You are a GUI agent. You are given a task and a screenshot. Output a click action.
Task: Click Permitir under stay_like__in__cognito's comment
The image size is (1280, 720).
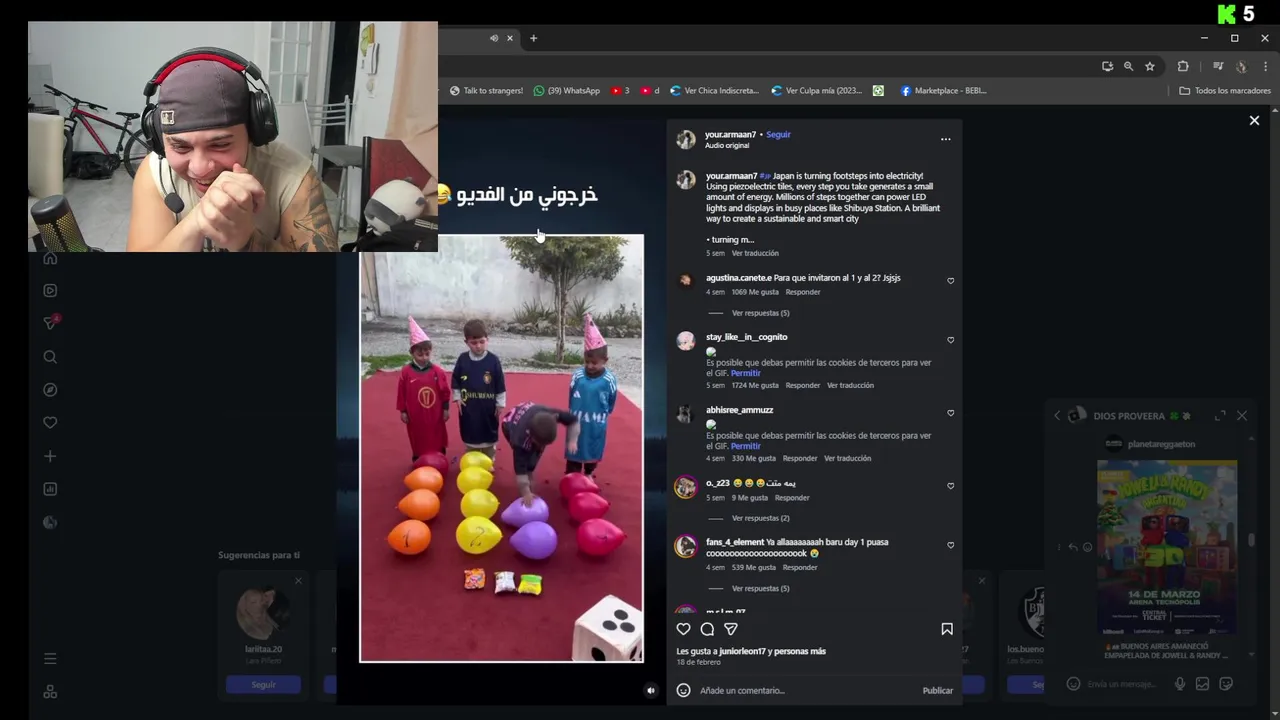[x=745, y=373]
